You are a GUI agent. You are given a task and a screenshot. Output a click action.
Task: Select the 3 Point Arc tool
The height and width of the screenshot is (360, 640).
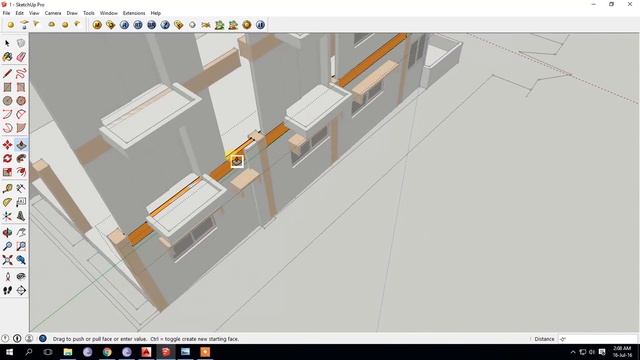(x=7, y=128)
